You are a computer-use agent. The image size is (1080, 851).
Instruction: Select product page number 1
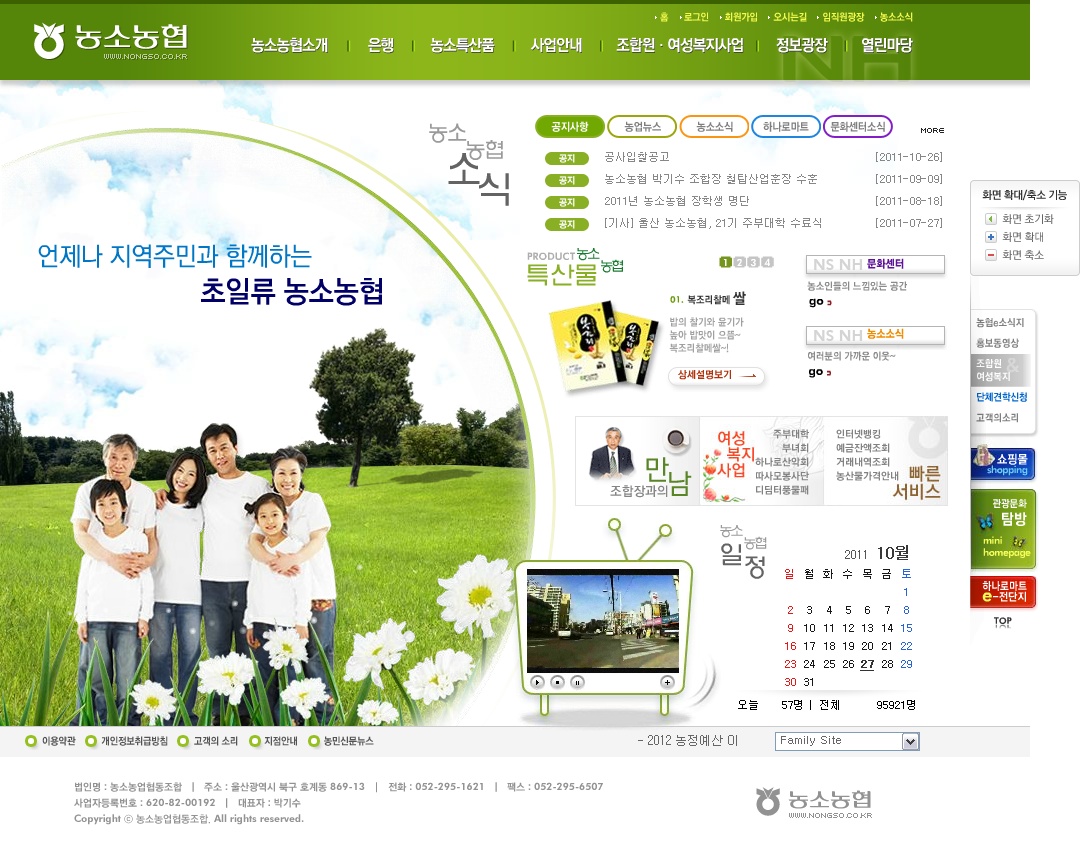[725, 262]
